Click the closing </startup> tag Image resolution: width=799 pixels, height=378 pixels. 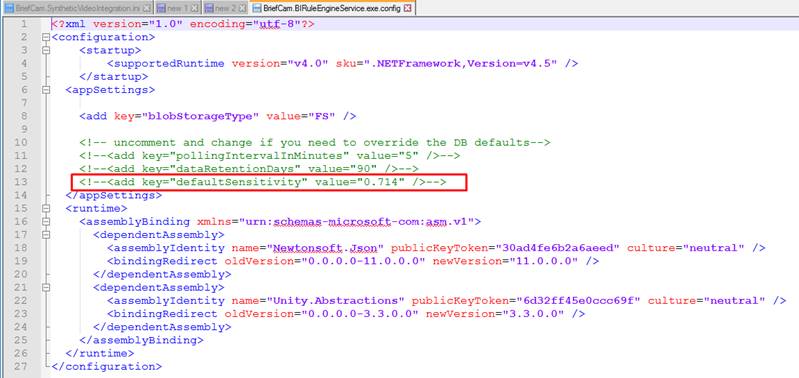(x=114, y=76)
